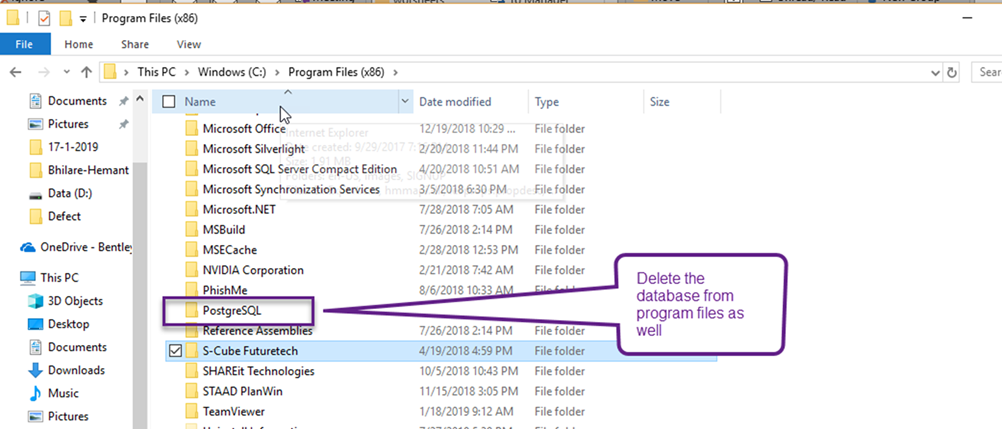Image resolution: width=1002 pixels, height=429 pixels.
Task: Click Program Files (x86) breadcrumb in address bar
Action: (x=336, y=72)
